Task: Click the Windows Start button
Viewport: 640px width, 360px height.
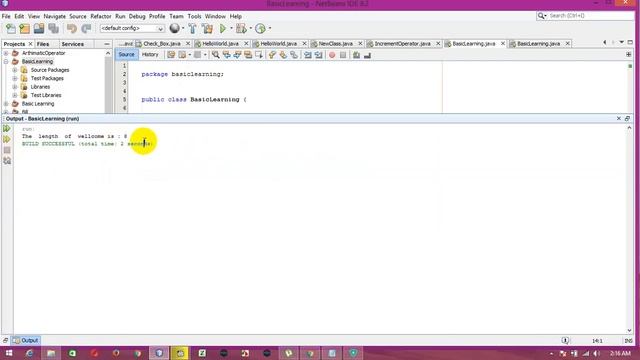Action: click(x=9, y=353)
